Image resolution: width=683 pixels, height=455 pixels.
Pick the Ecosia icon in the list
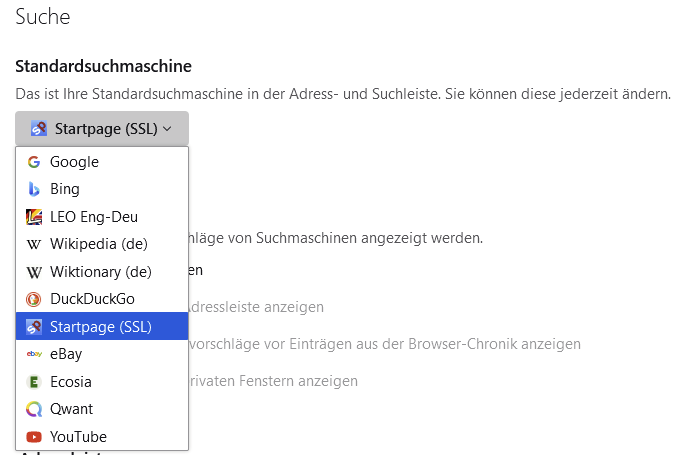33,381
